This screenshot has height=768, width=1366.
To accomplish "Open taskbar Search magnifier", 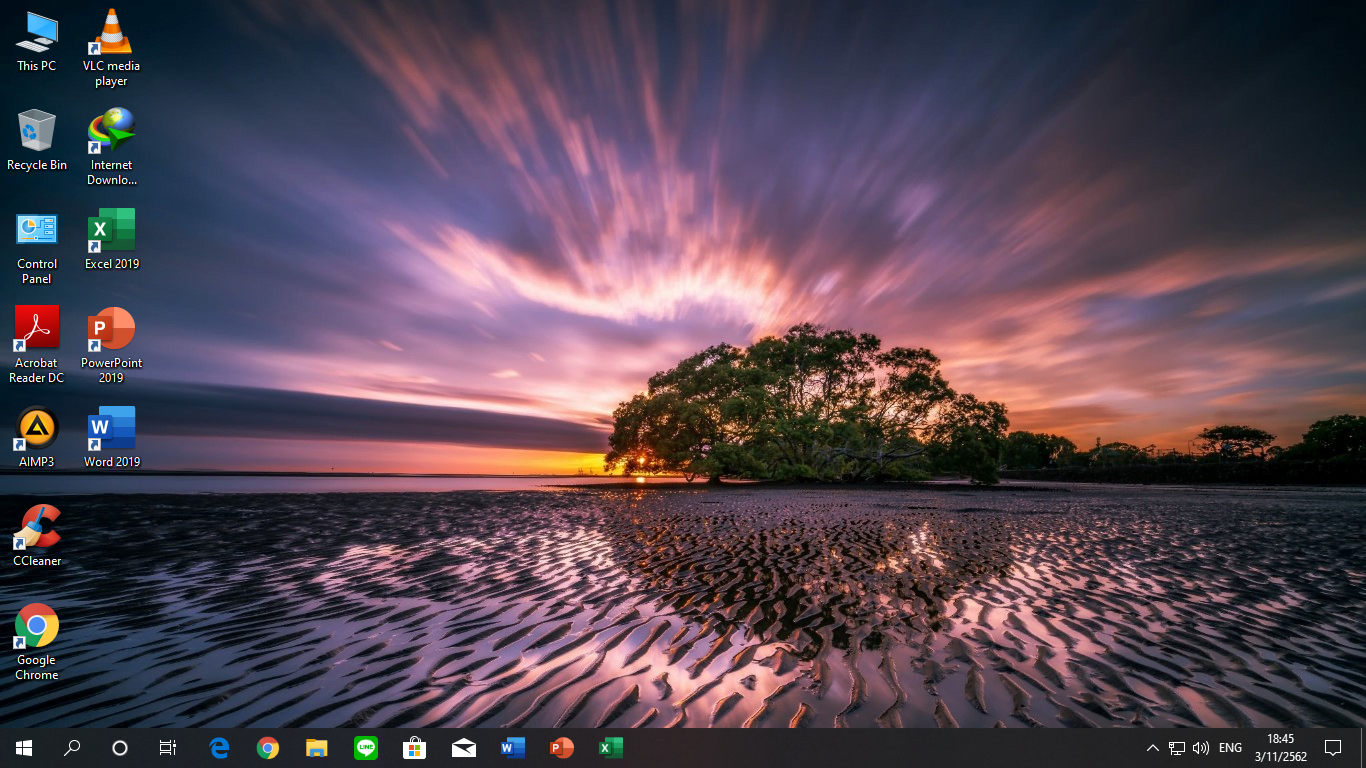I will pyautogui.click(x=72, y=748).
